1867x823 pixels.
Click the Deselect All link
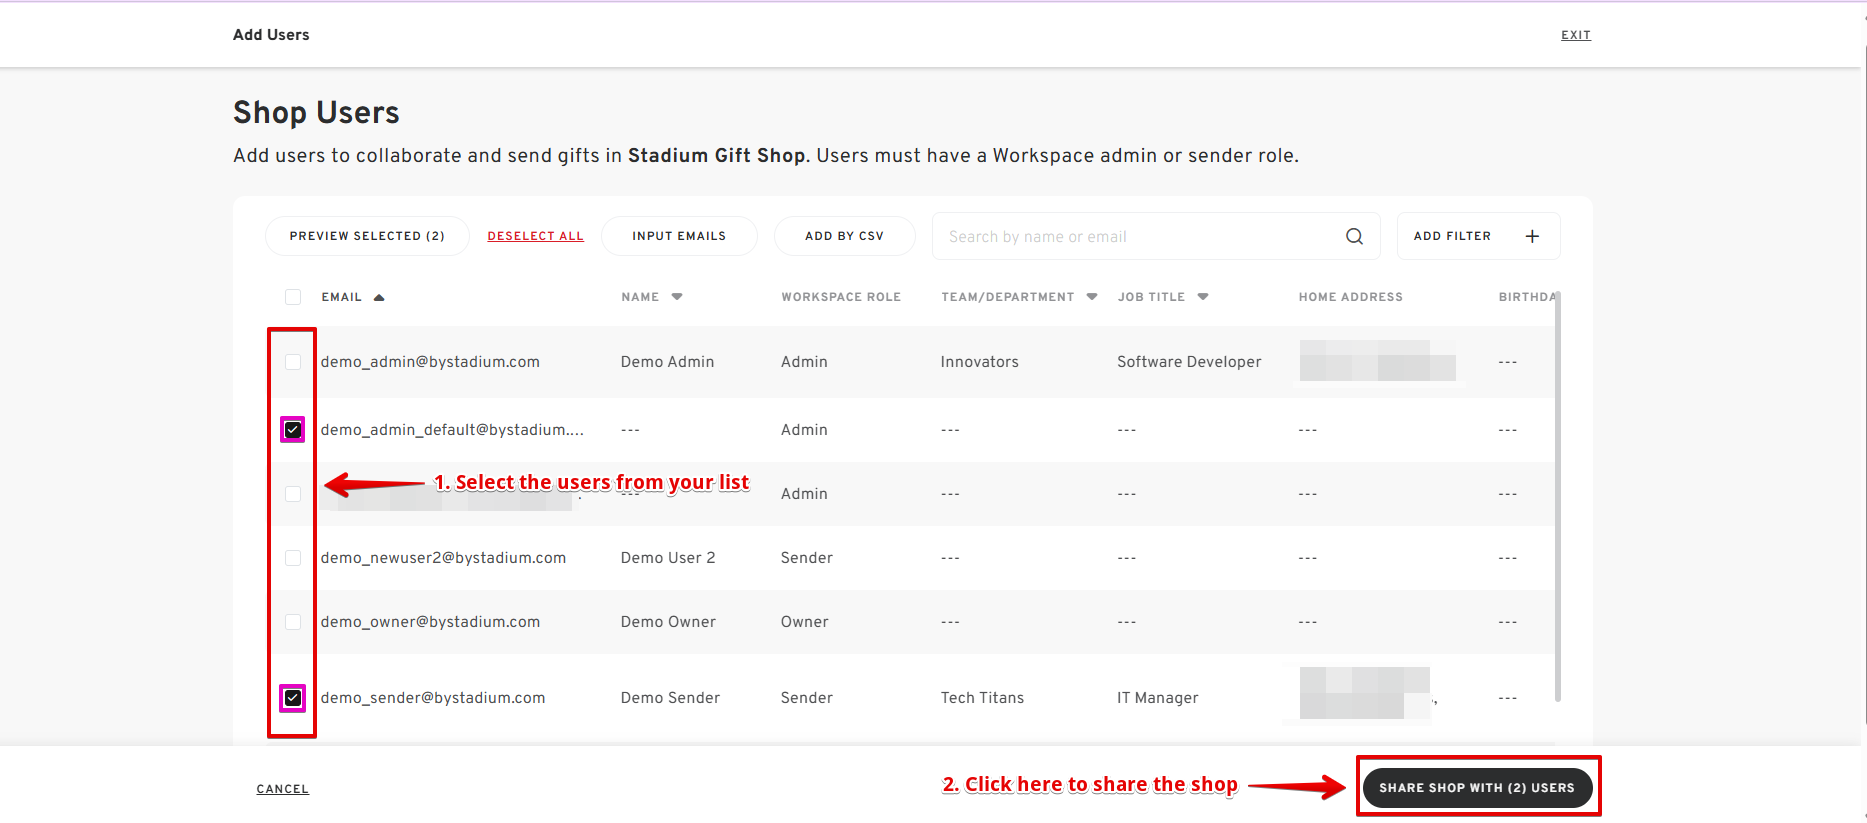pyautogui.click(x=535, y=236)
